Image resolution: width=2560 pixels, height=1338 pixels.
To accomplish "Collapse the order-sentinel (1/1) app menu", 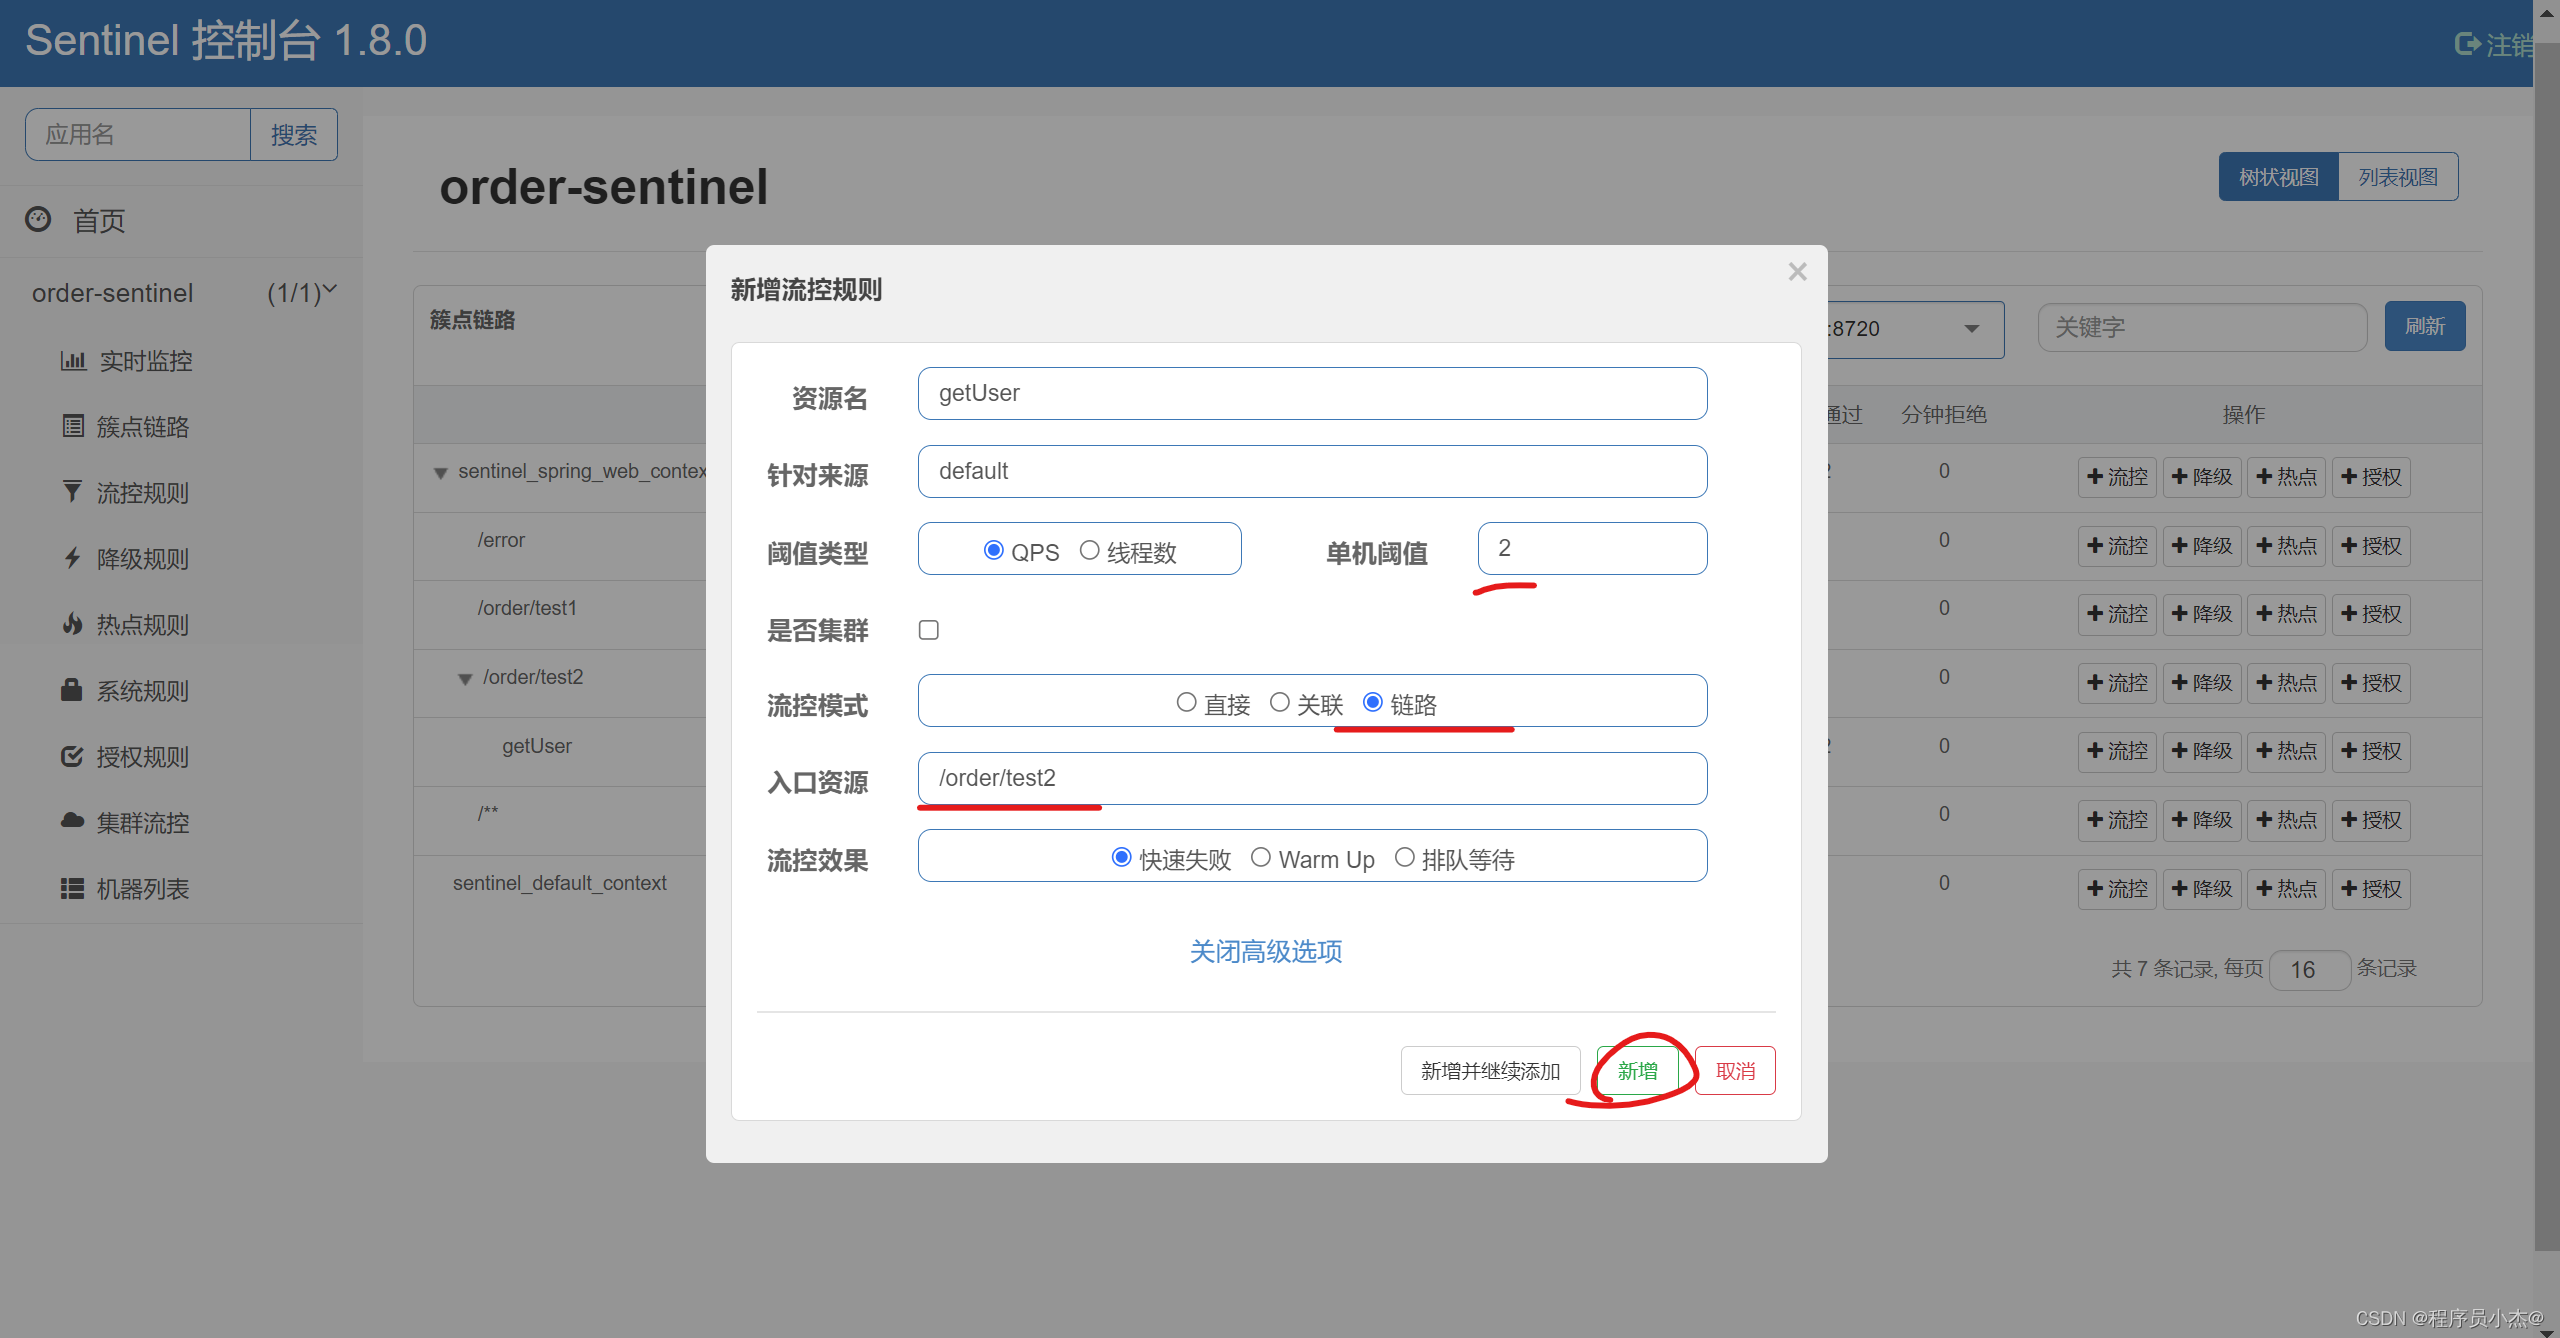I will [x=183, y=292].
